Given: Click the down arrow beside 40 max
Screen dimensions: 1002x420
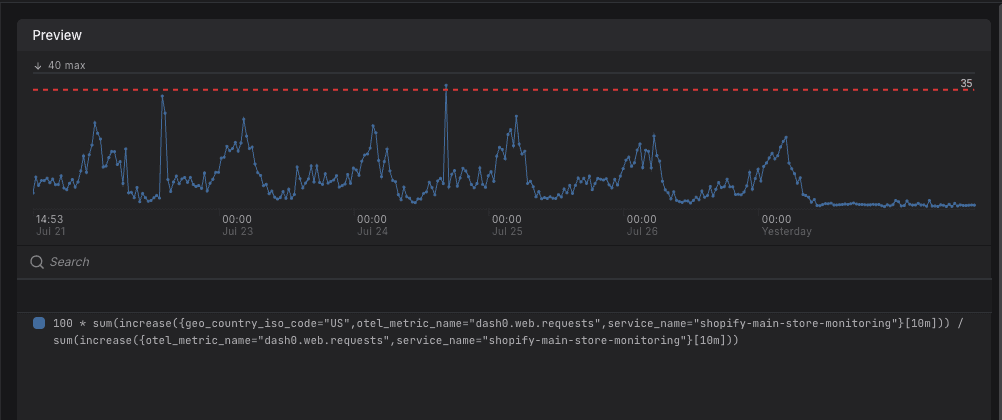Looking at the screenshot, I should click(38, 65).
